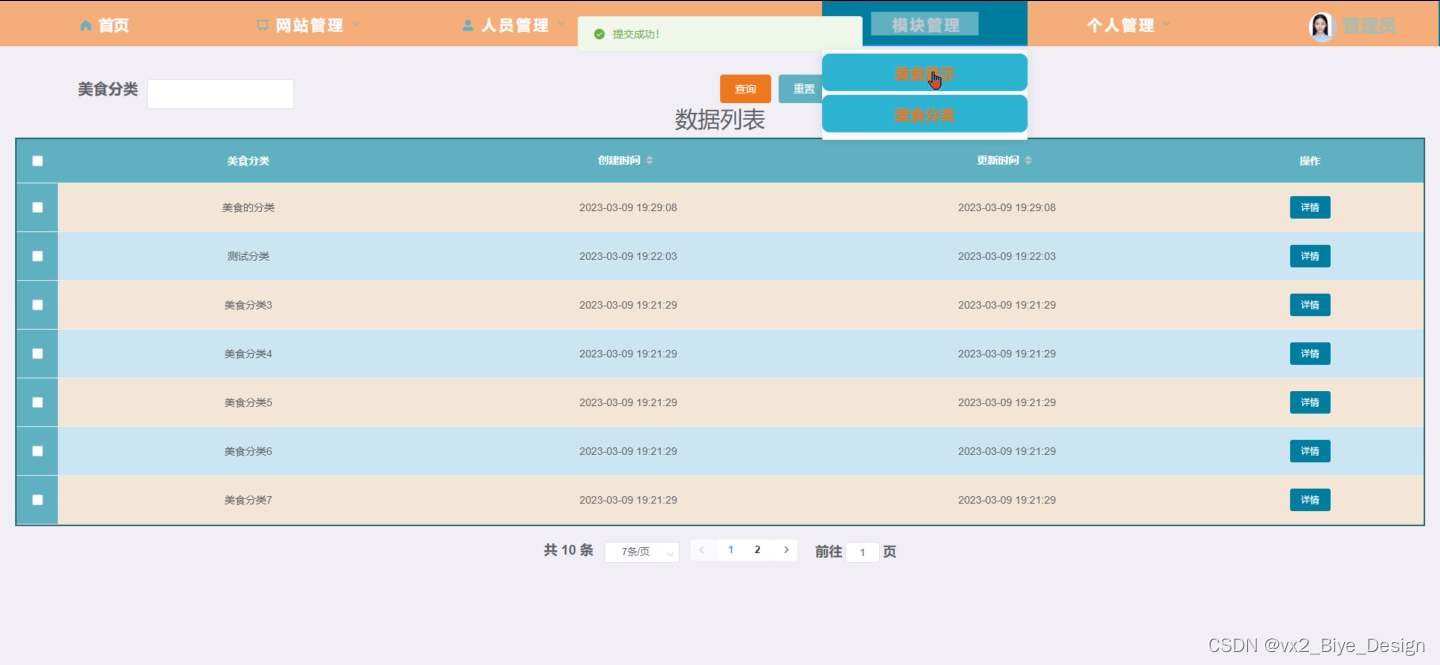Image resolution: width=1440 pixels, height=665 pixels.
Task: Click the 更新时间 column header text
Action: point(998,161)
